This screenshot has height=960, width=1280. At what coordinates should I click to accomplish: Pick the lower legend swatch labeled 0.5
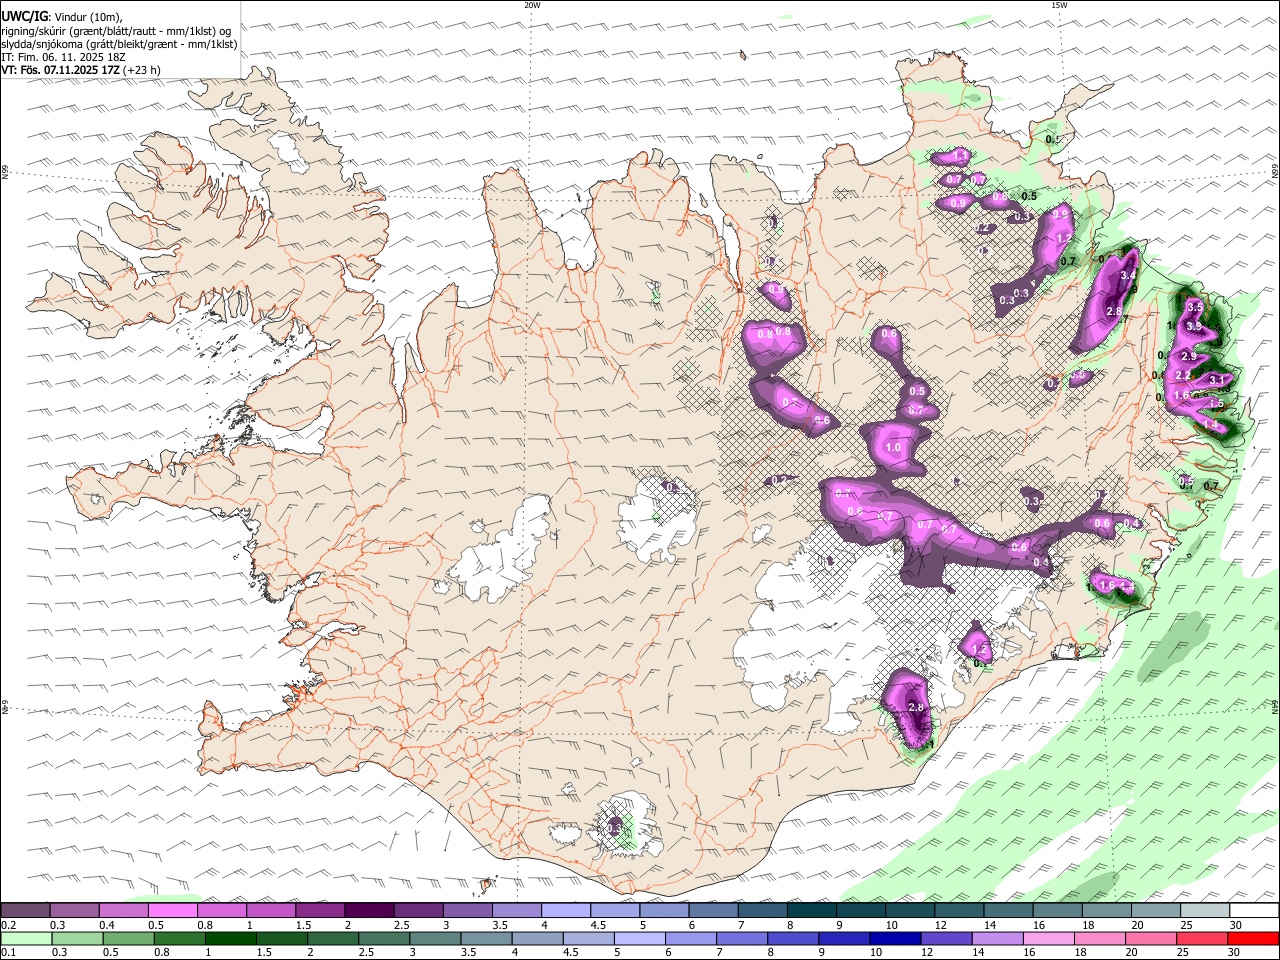pos(128,939)
